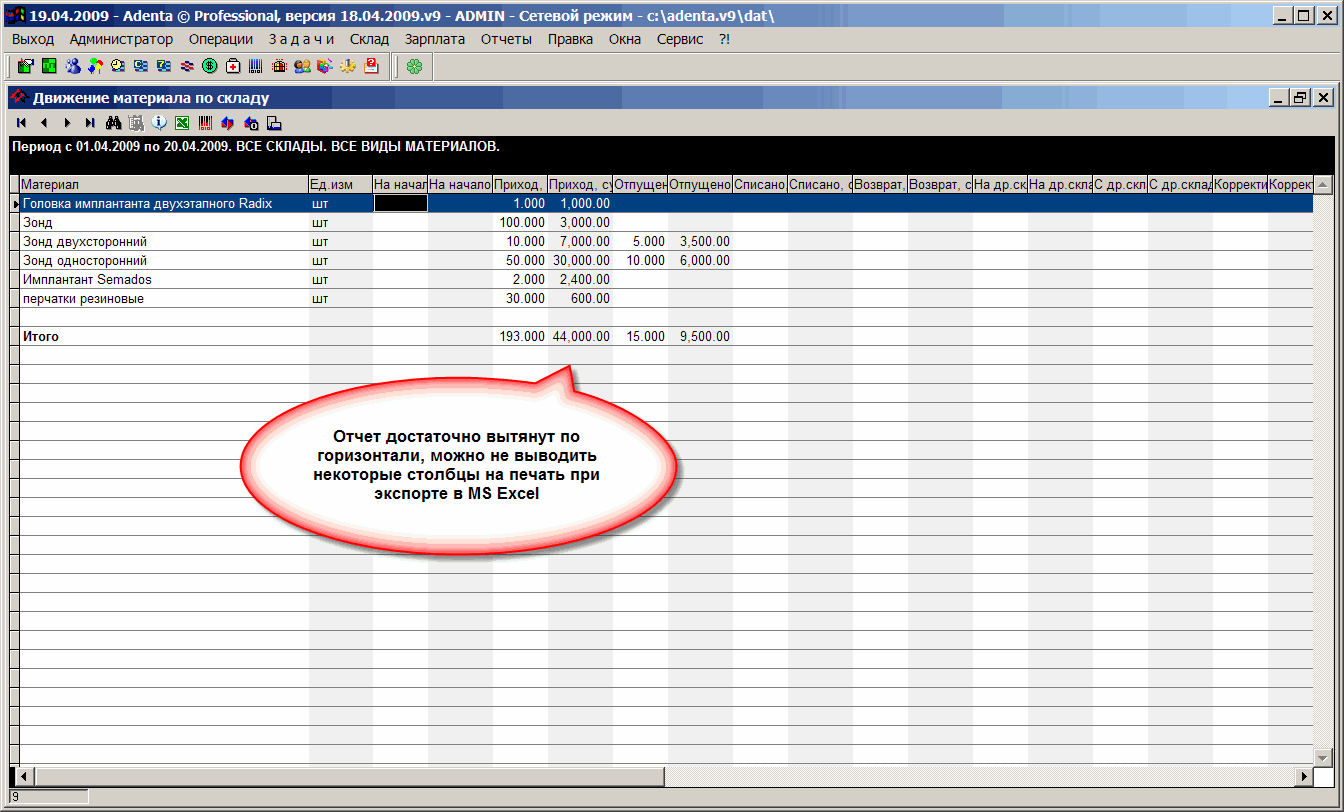The width and height of the screenshot is (1344, 812).
Task: Click the blue info bubble icon
Action: pyautogui.click(x=159, y=123)
